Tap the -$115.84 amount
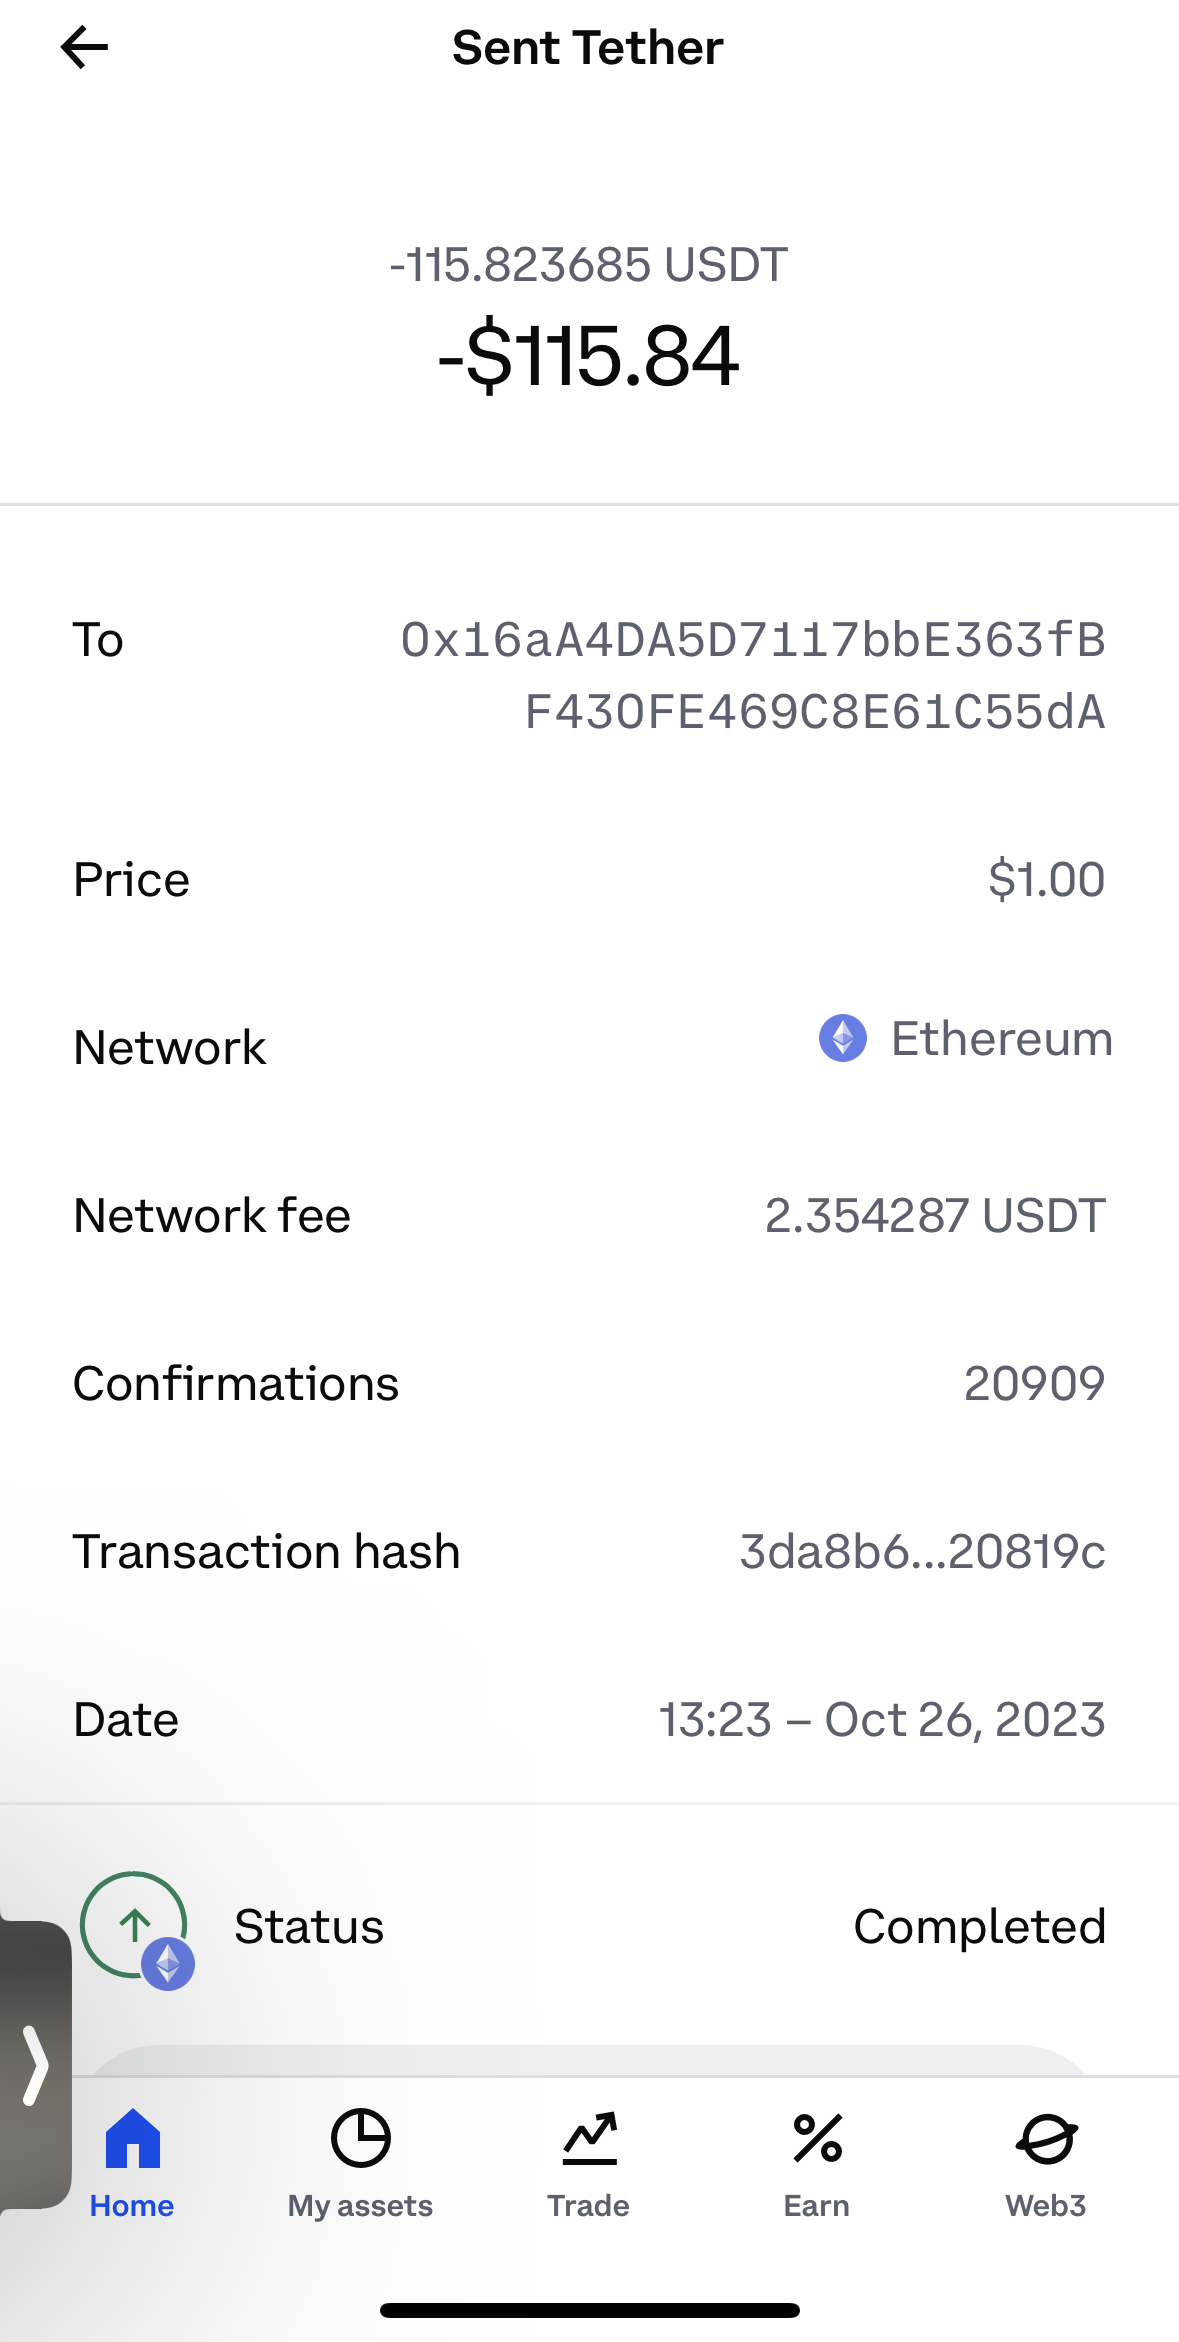 pos(589,356)
